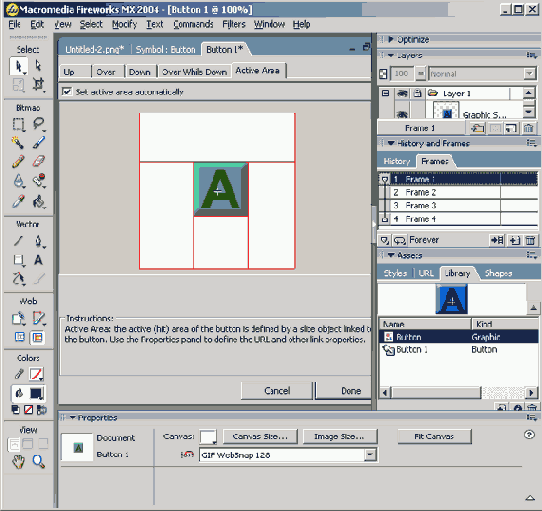The image size is (542, 511).
Task: Select the Line tool
Action: (18, 241)
